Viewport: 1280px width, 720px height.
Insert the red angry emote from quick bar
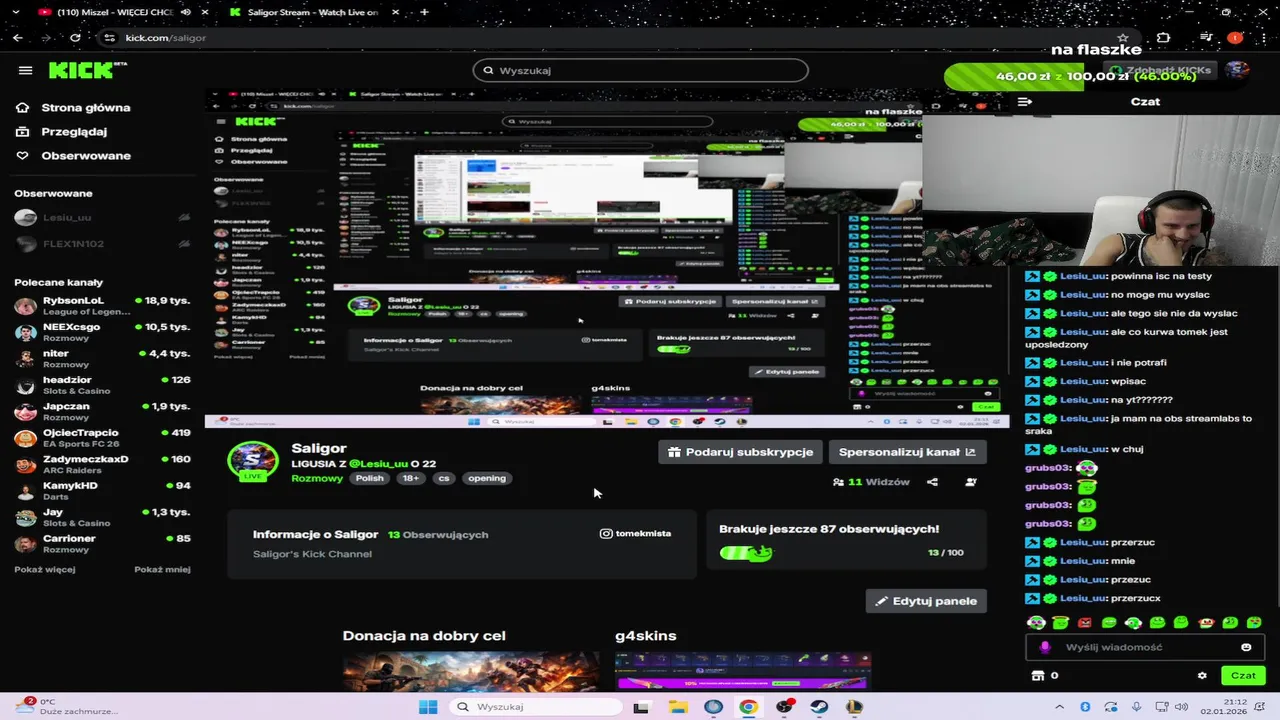click(1084, 622)
